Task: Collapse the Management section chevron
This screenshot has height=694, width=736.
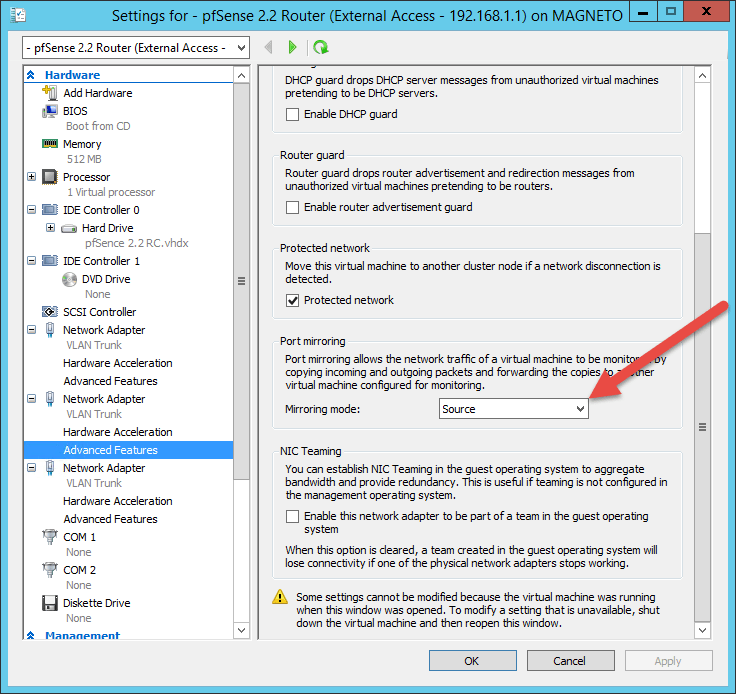Action: pyautogui.click(x=31, y=635)
